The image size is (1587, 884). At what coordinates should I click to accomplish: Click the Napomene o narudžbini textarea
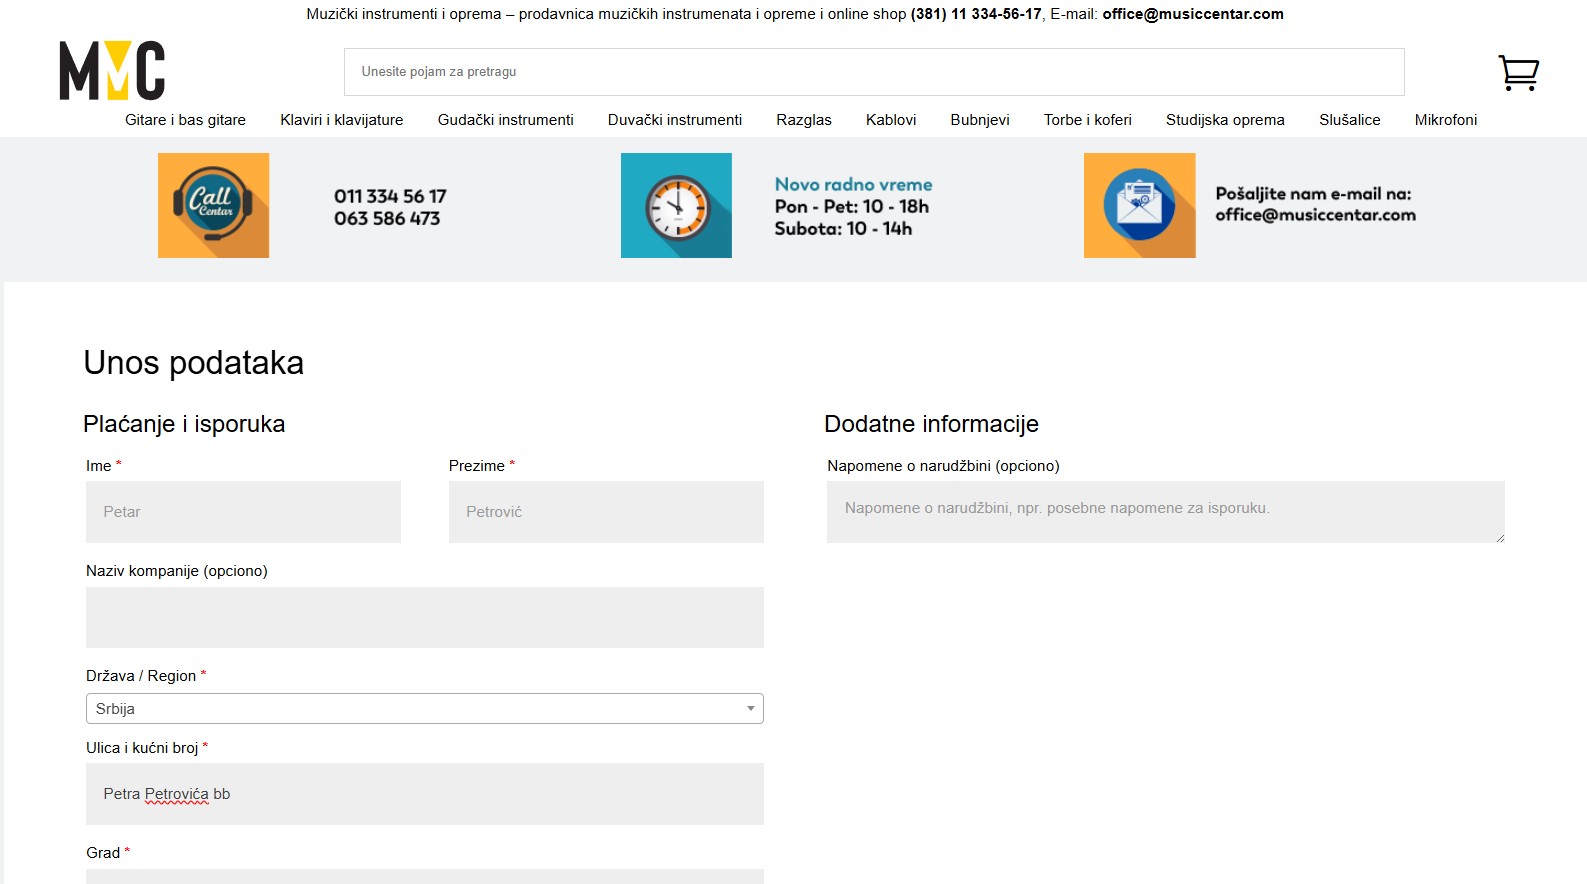(1165, 512)
